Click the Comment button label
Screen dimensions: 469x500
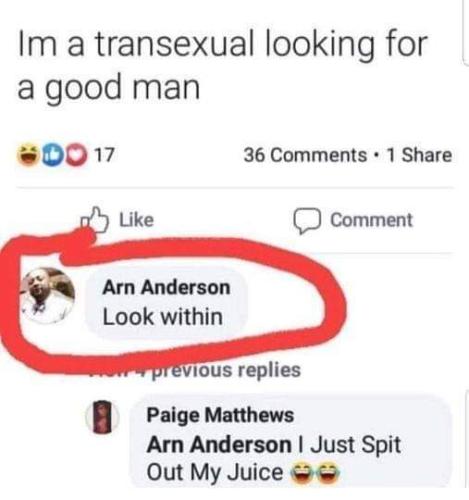click(371, 220)
